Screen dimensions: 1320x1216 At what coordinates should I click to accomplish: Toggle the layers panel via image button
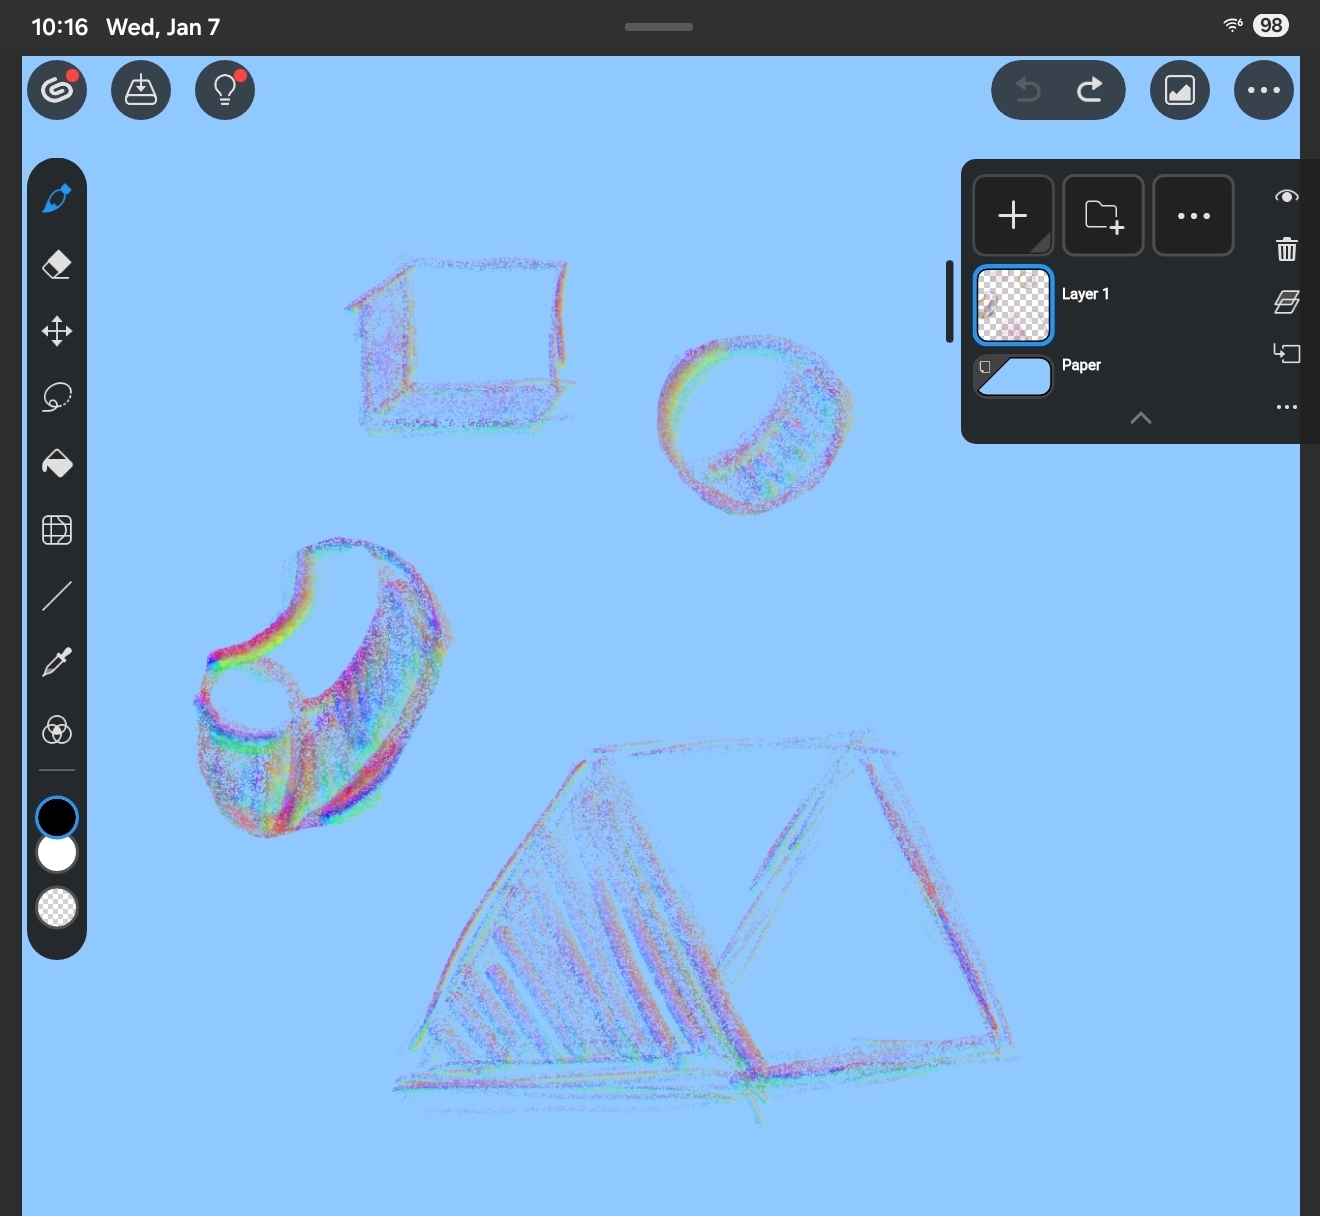pyautogui.click(x=1180, y=91)
